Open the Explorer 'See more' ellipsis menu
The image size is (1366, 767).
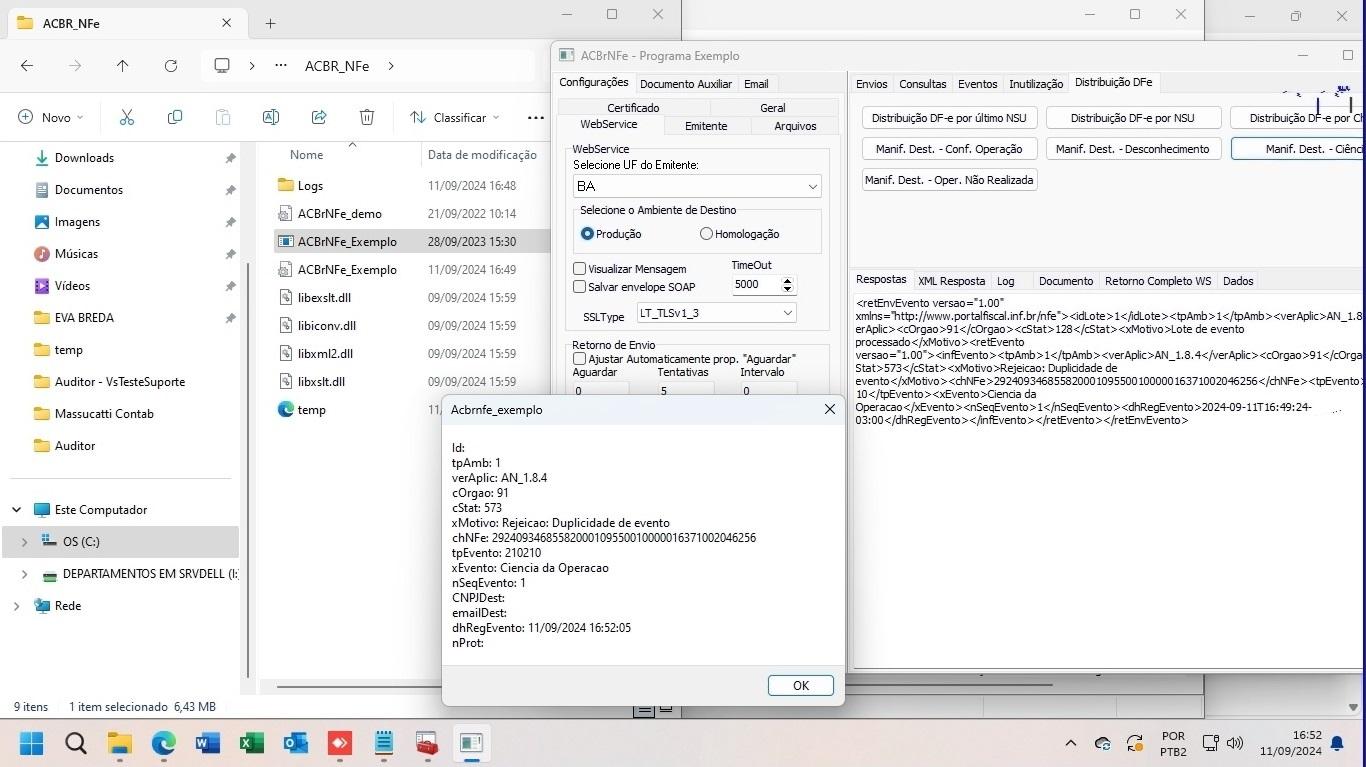pos(536,117)
